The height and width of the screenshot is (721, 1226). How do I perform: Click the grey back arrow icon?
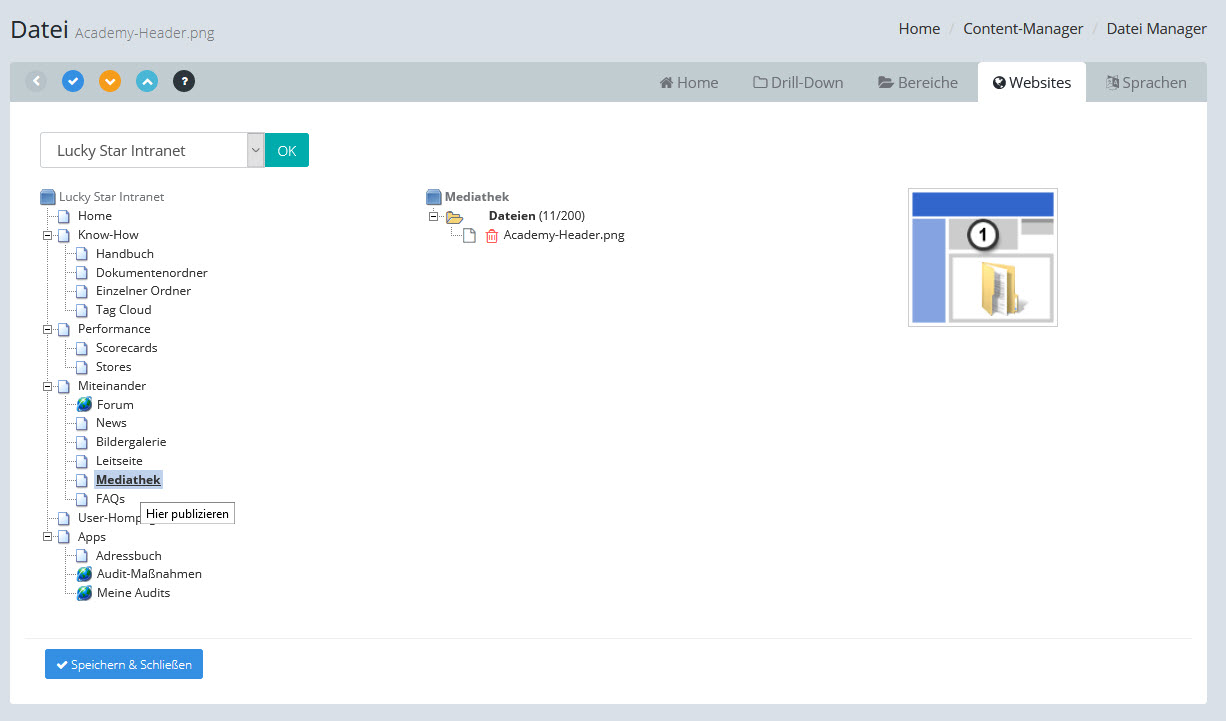[x=36, y=81]
